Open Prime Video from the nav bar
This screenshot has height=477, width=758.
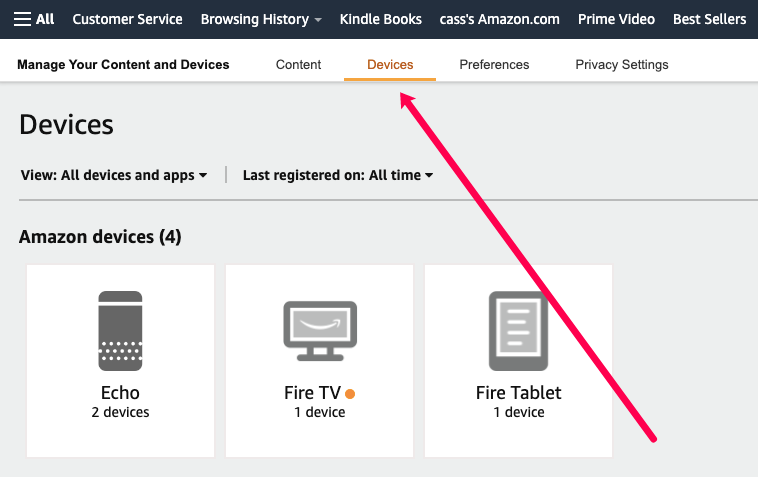616,19
